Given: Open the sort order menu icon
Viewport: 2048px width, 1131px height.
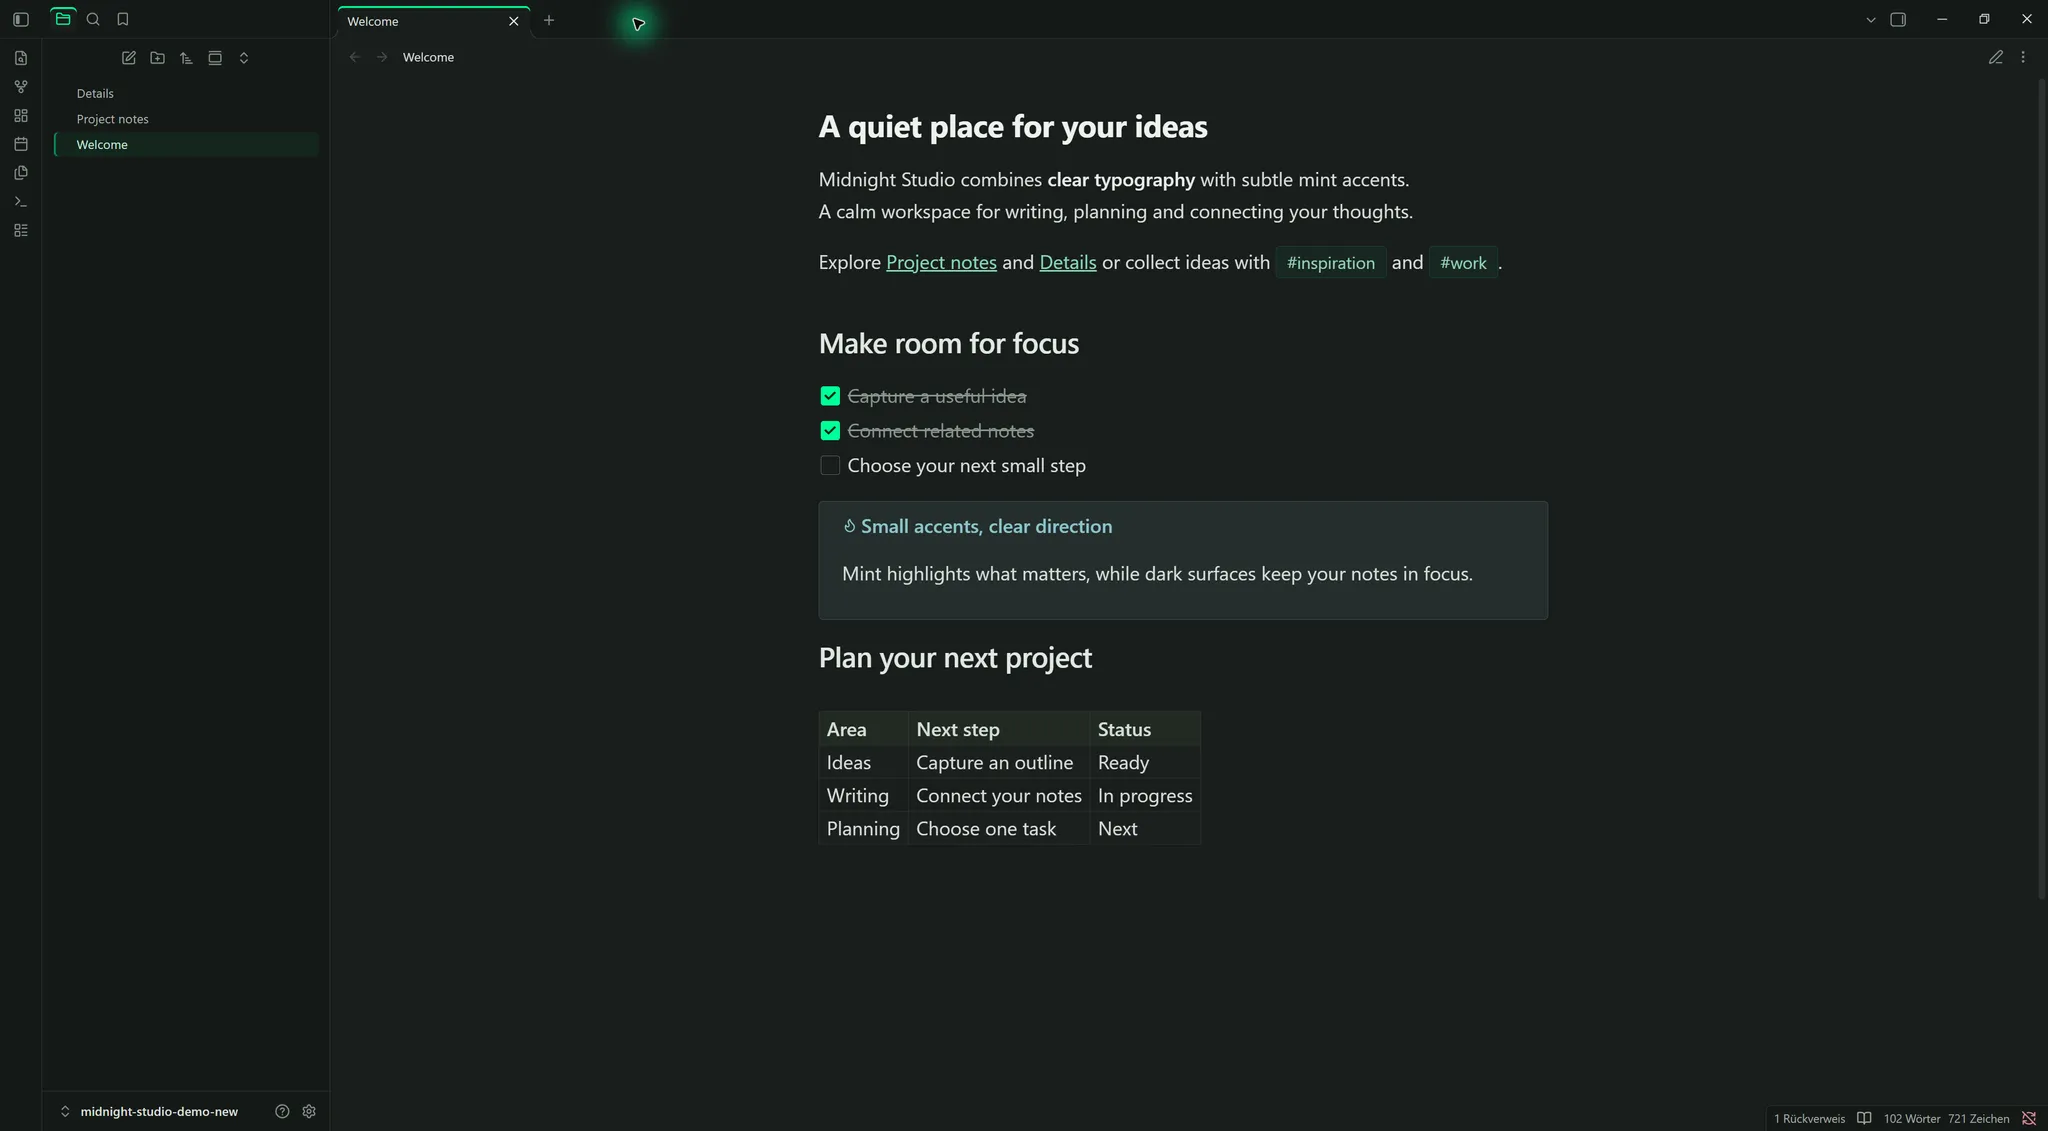Looking at the screenshot, I should (186, 58).
